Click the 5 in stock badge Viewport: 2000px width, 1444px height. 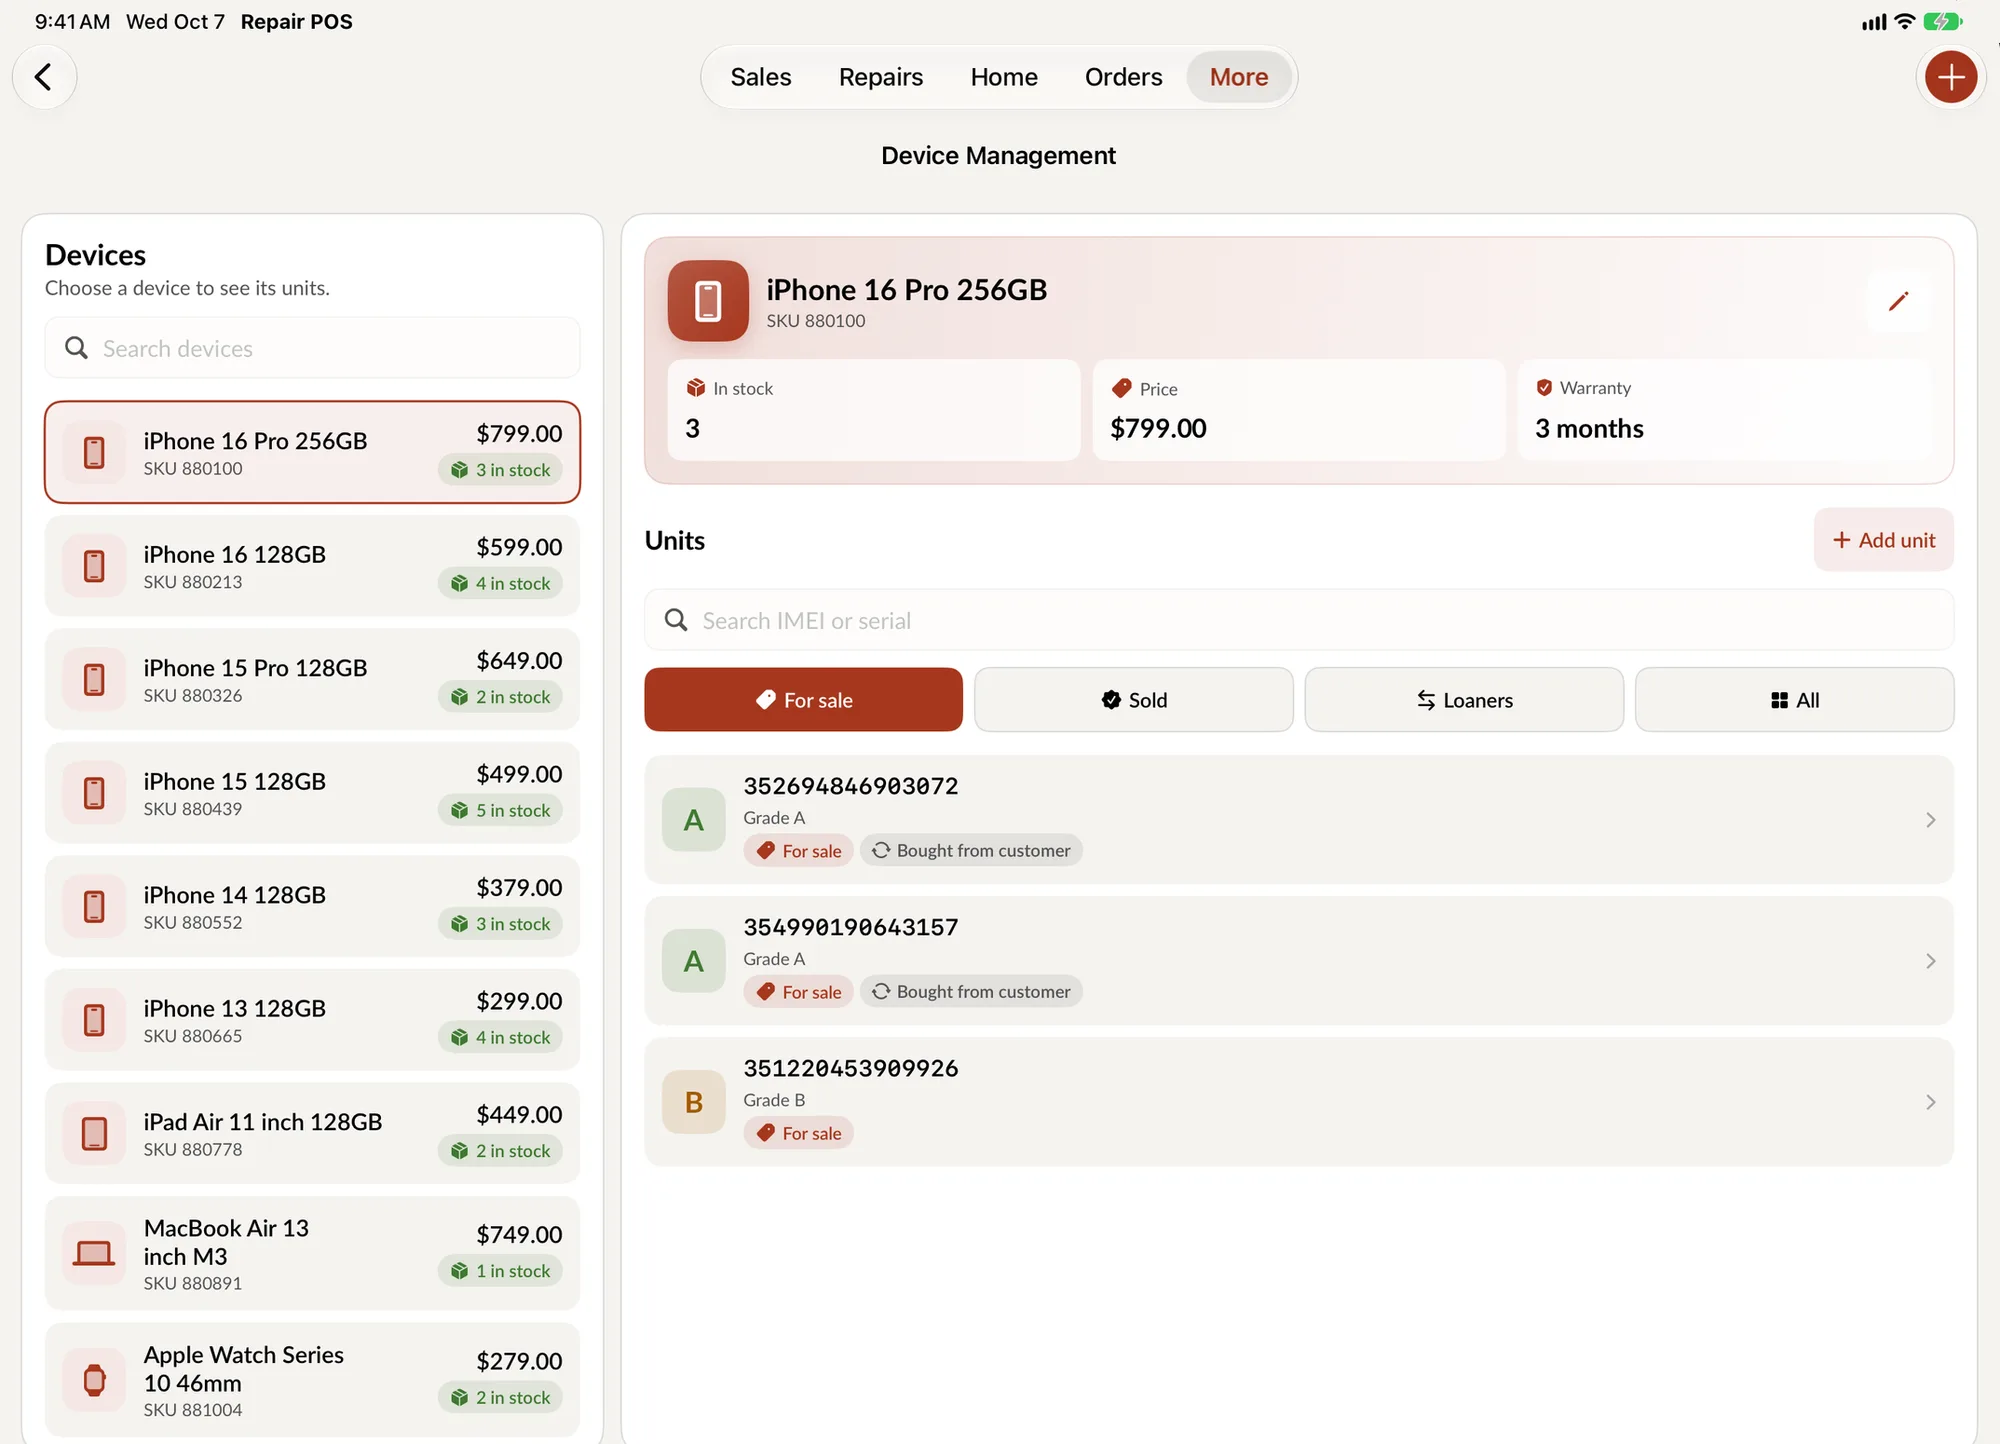pos(500,810)
